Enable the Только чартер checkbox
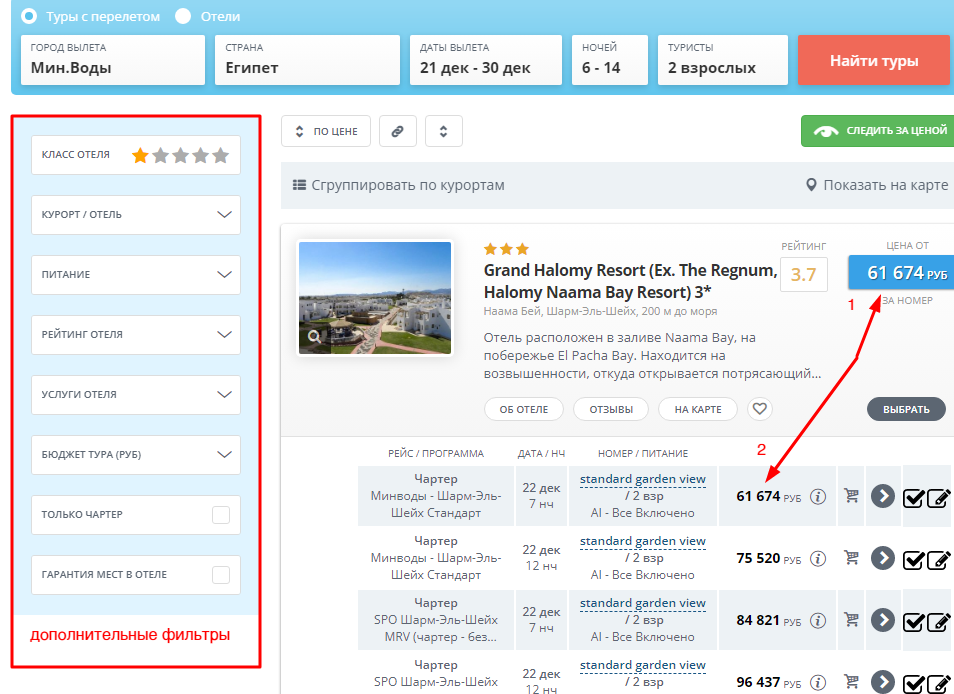This screenshot has width=954, height=694. [x=221, y=515]
